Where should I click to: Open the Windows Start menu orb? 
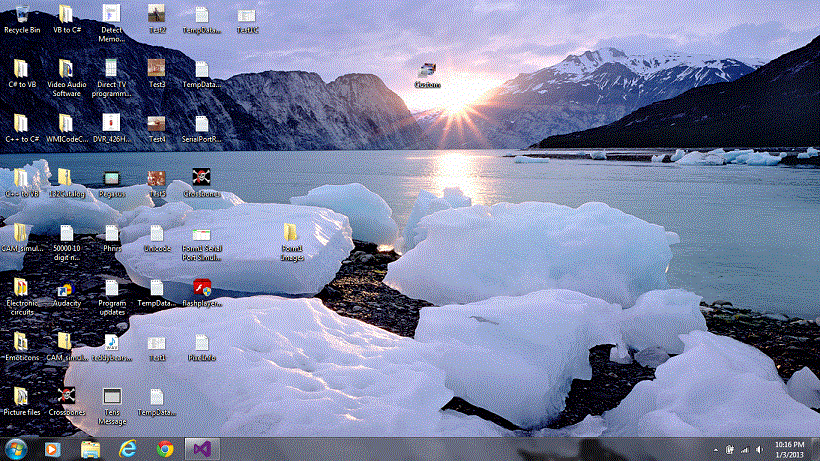point(16,449)
